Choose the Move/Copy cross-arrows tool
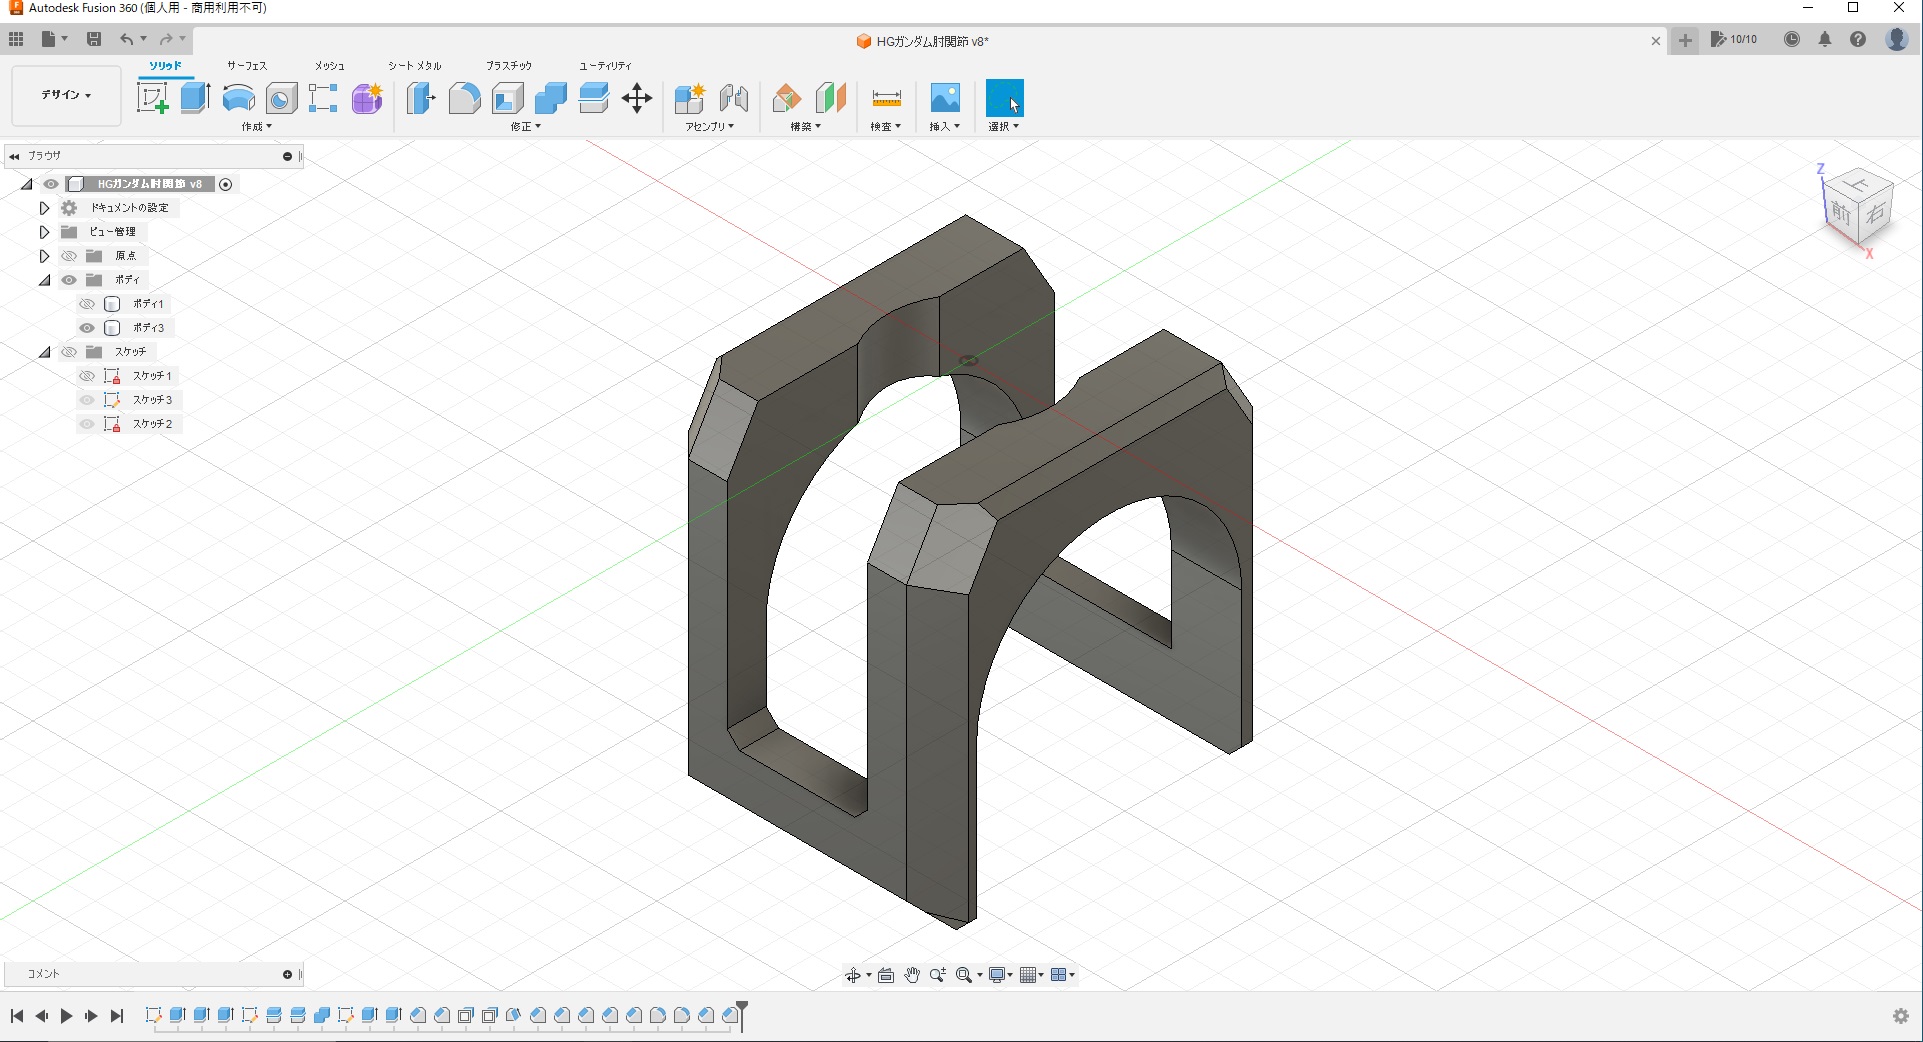The width and height of the screenshot is (1923, 1042). point(637,98)
